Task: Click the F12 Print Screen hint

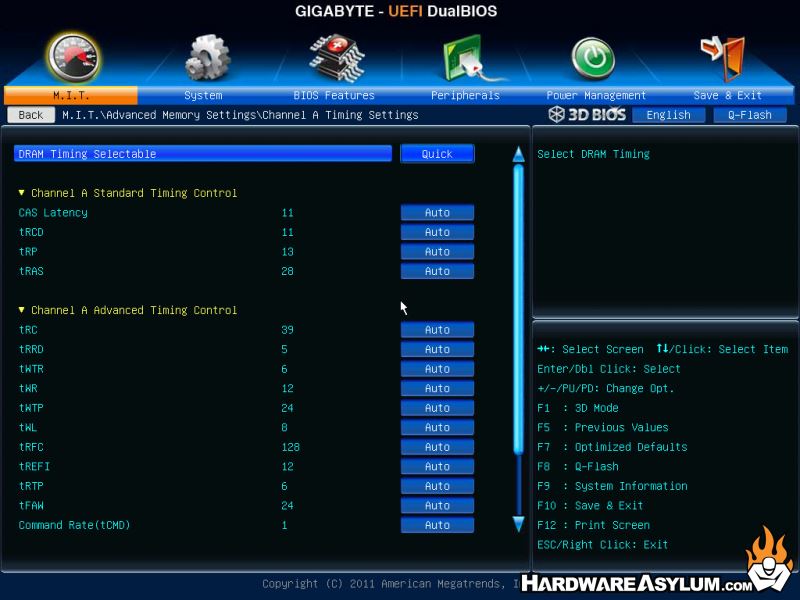Action: (593, 525)
